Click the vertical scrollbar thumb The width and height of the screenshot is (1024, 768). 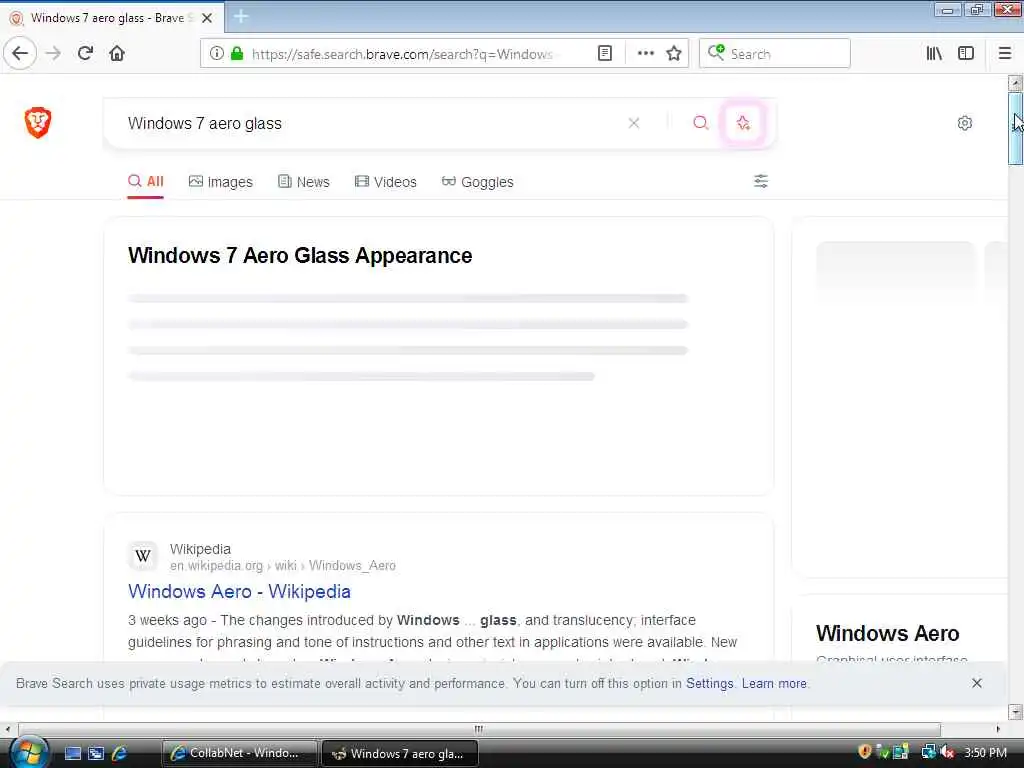pyautogui.click(x=1015, y=129)
